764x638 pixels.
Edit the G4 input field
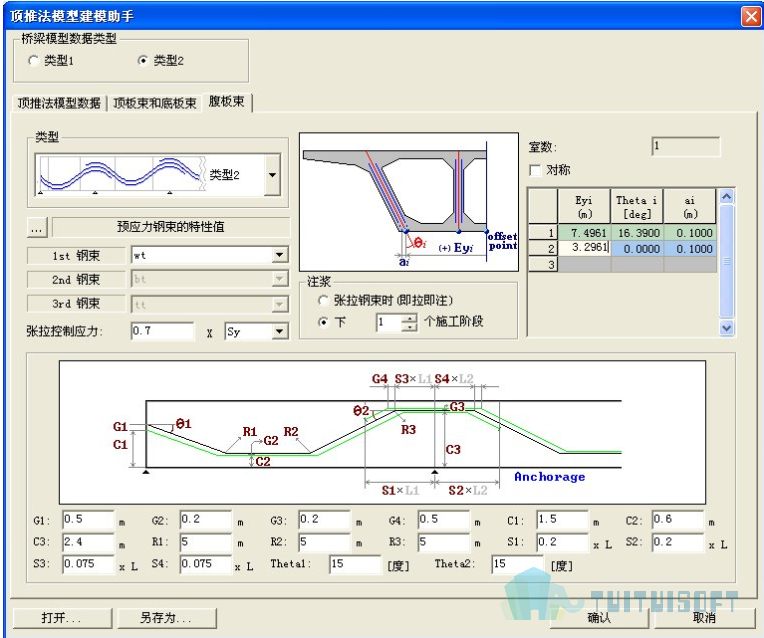pos(443,520)
